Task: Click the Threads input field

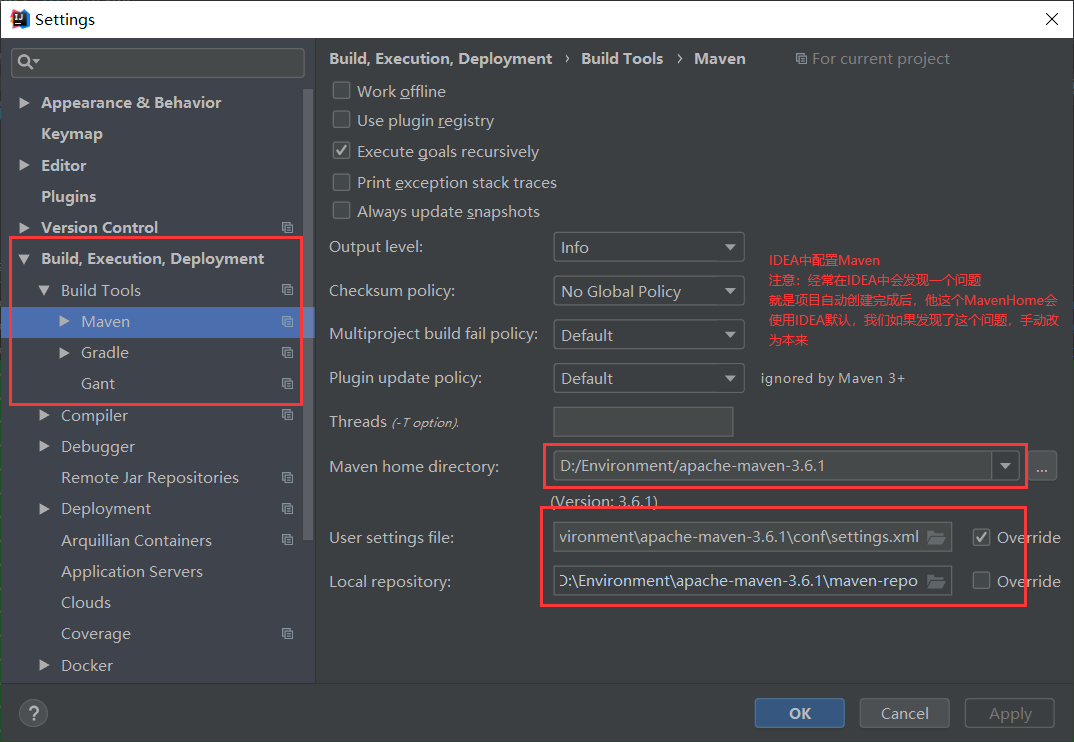Action: point(643,421)
